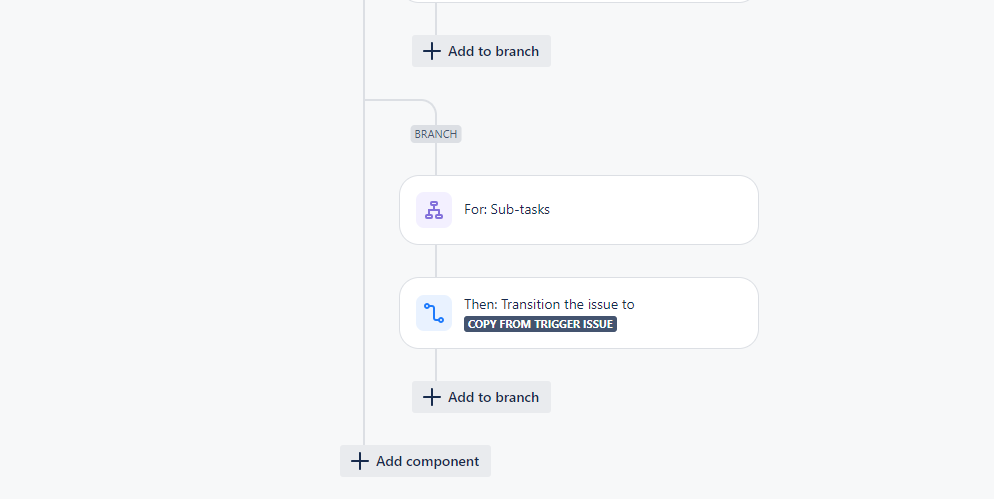Click plus icon on Add to branch under Transition action
The width and height of the screenshot is (994, 499).
[432, 397]
